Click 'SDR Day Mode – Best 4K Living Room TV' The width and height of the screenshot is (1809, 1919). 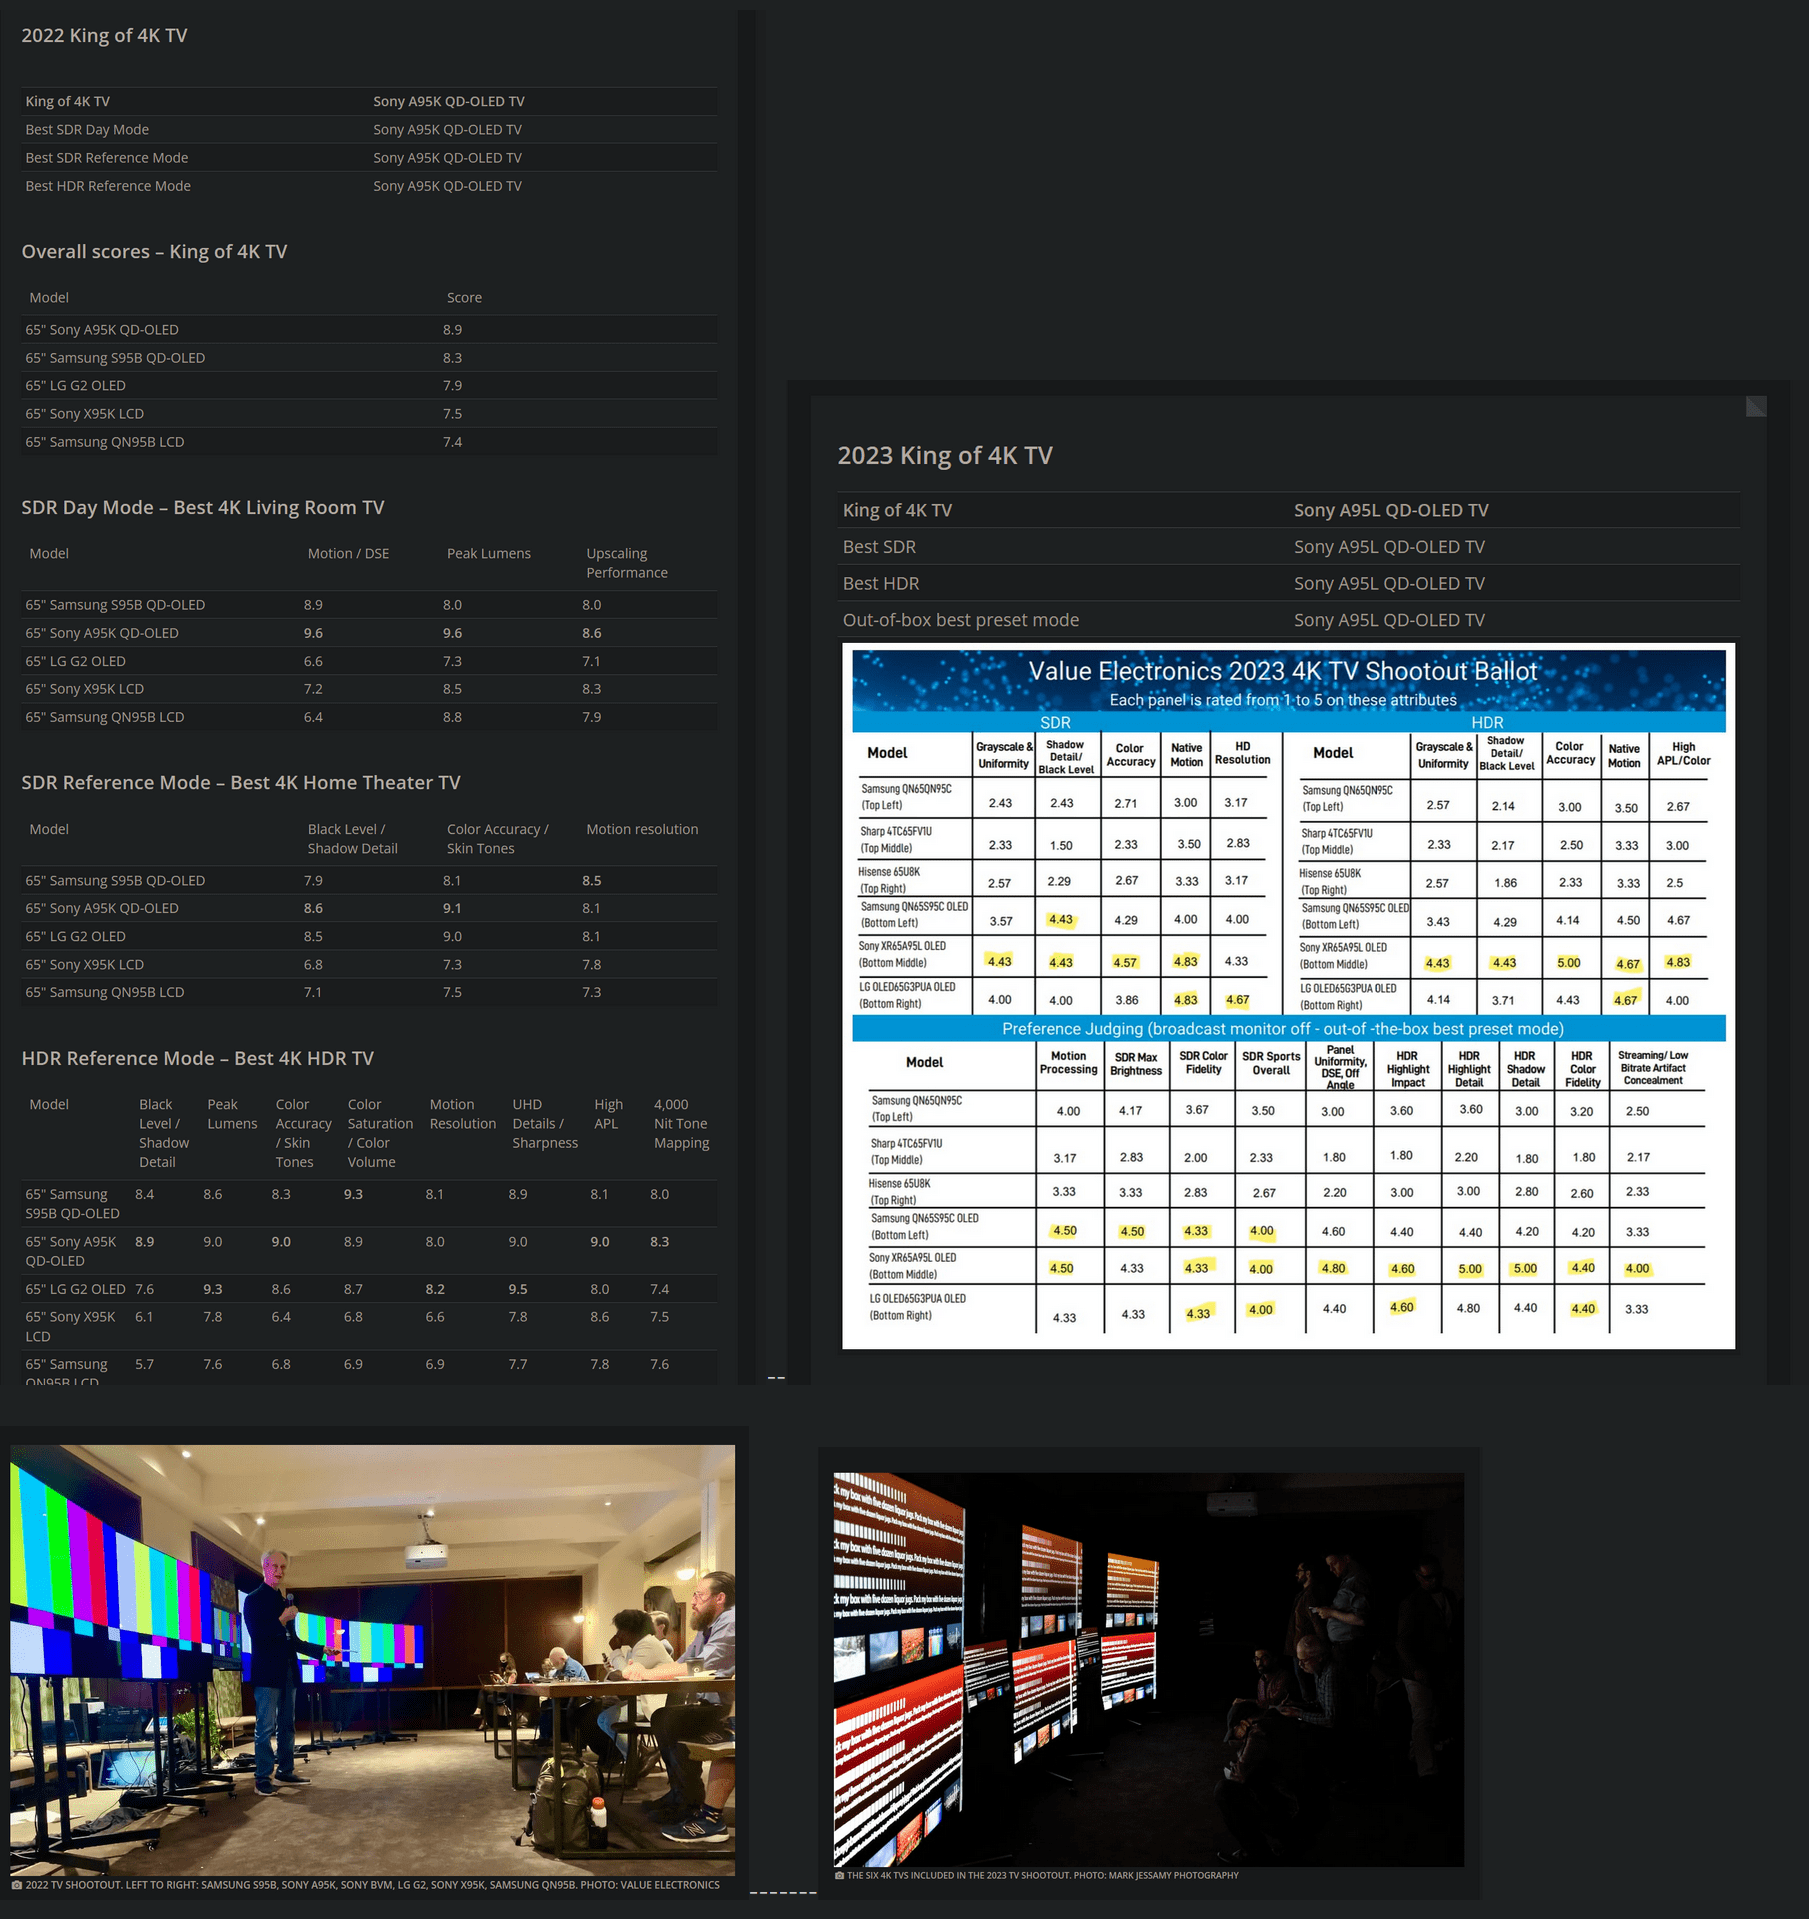(203, 508)
